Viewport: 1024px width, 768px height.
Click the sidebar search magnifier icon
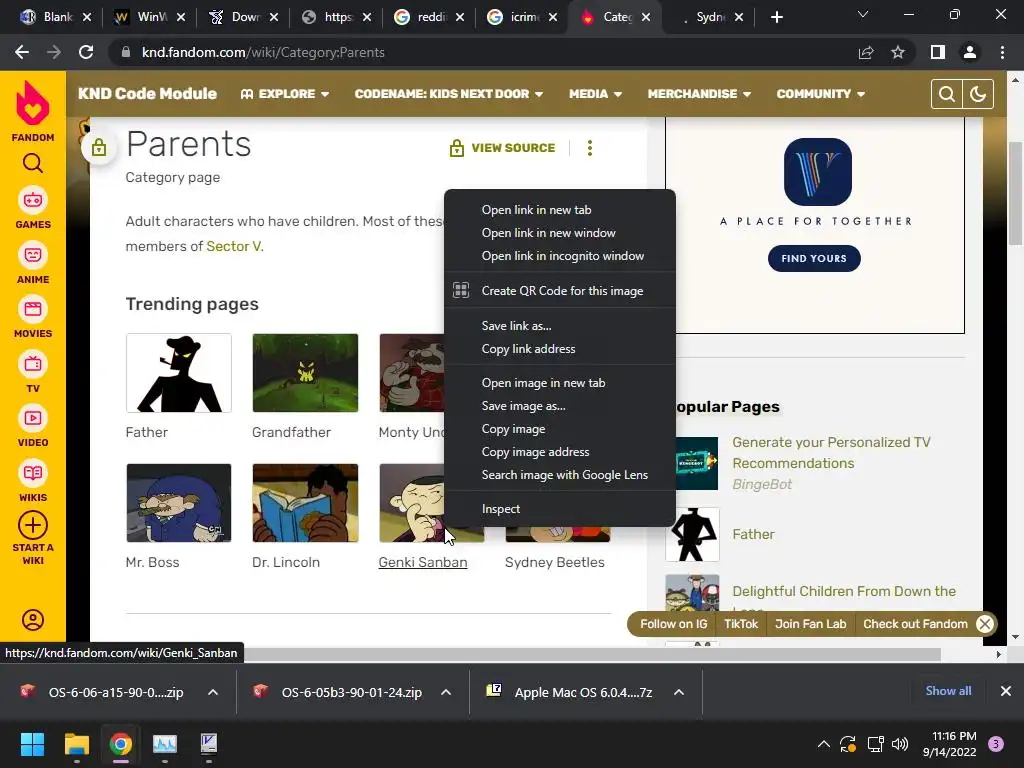tap(33, 163)
